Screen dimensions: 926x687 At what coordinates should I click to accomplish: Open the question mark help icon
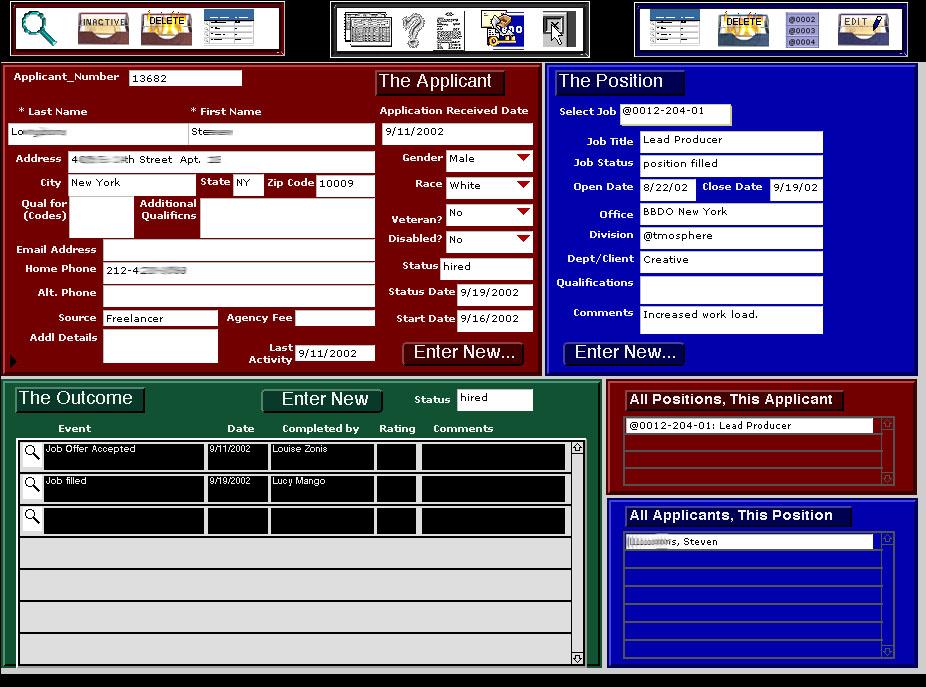click(x=413, y=30)
